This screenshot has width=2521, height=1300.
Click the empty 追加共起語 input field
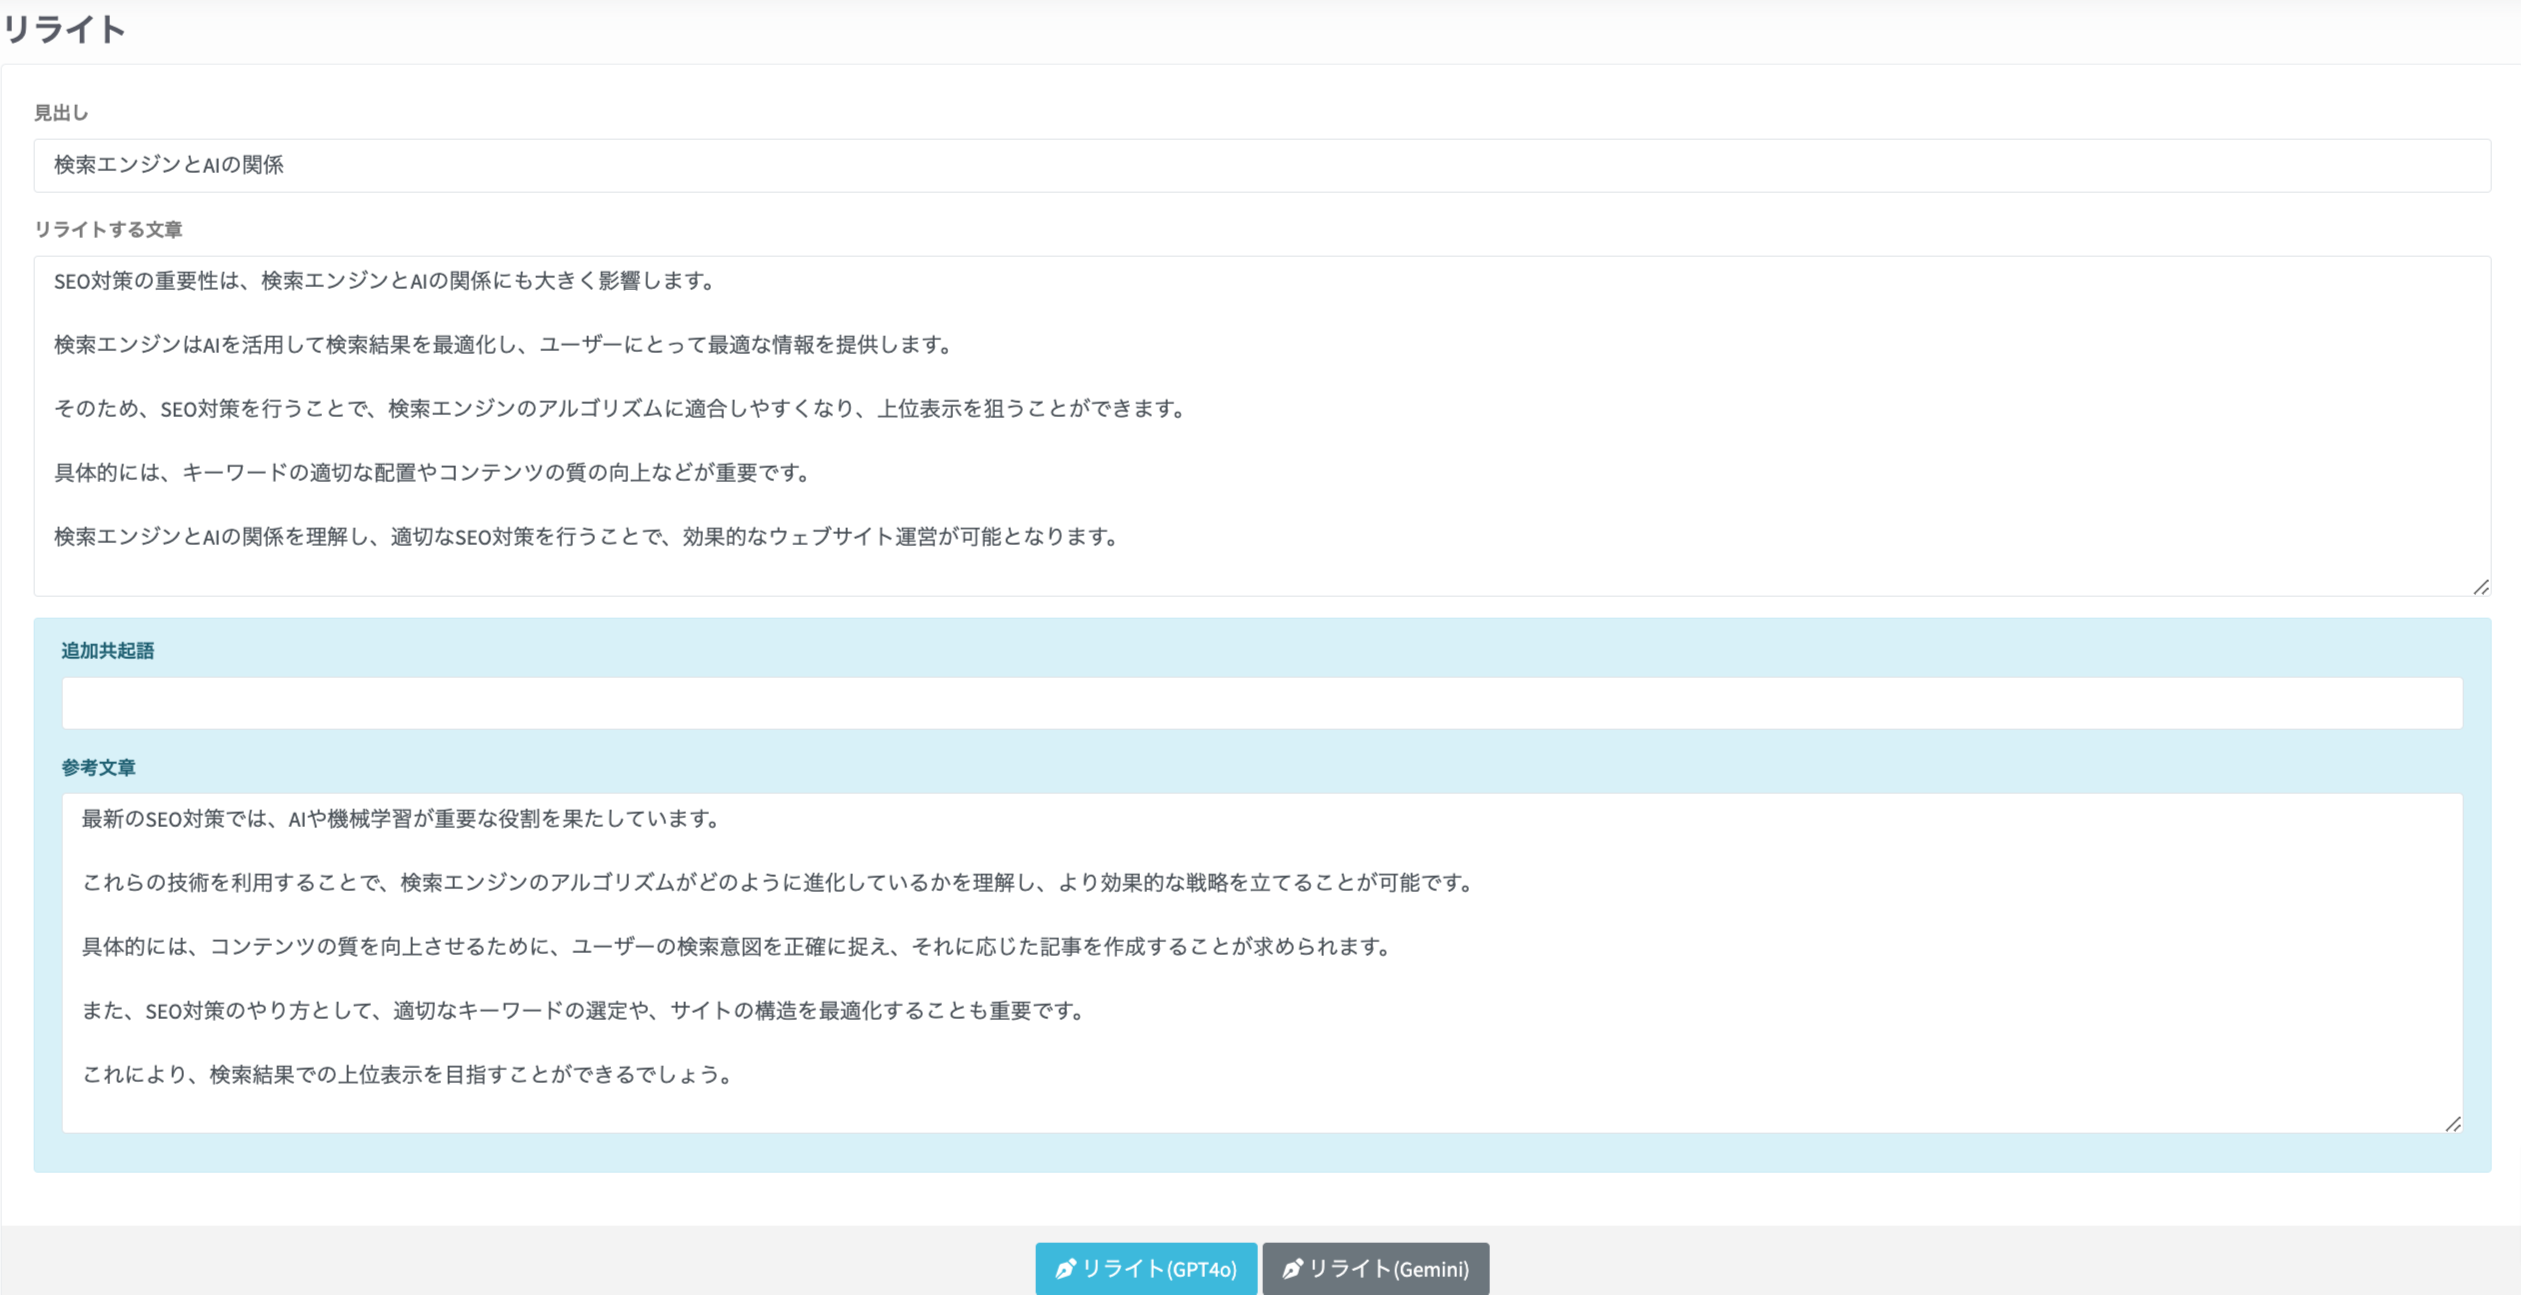[x=1260, y=703]
